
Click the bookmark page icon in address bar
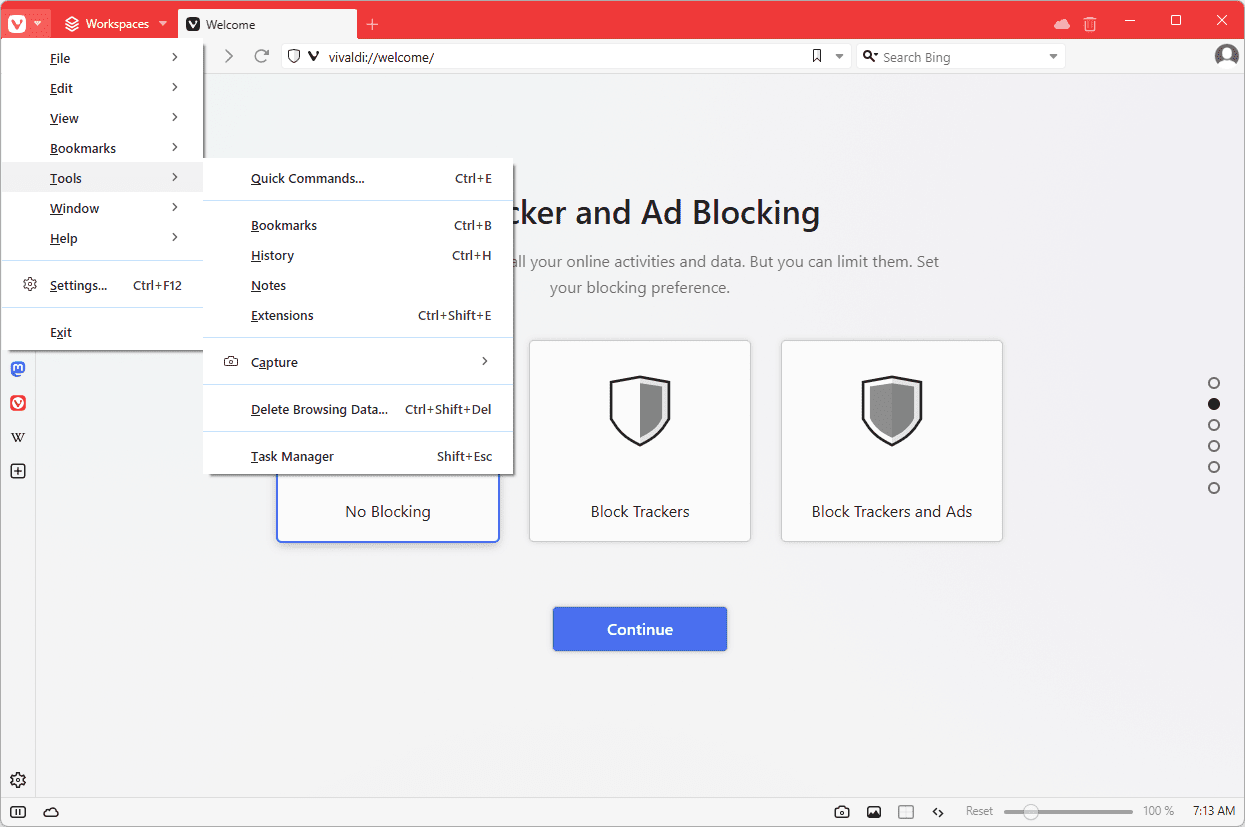point(817,57)
